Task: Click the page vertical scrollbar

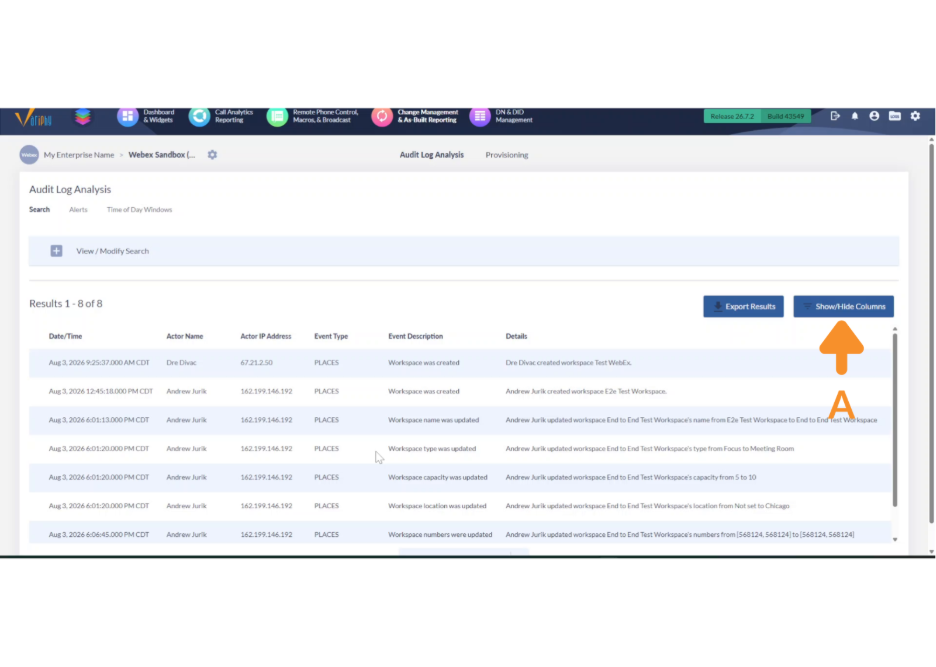Action: pyautogui.click(x=931, y=334)
